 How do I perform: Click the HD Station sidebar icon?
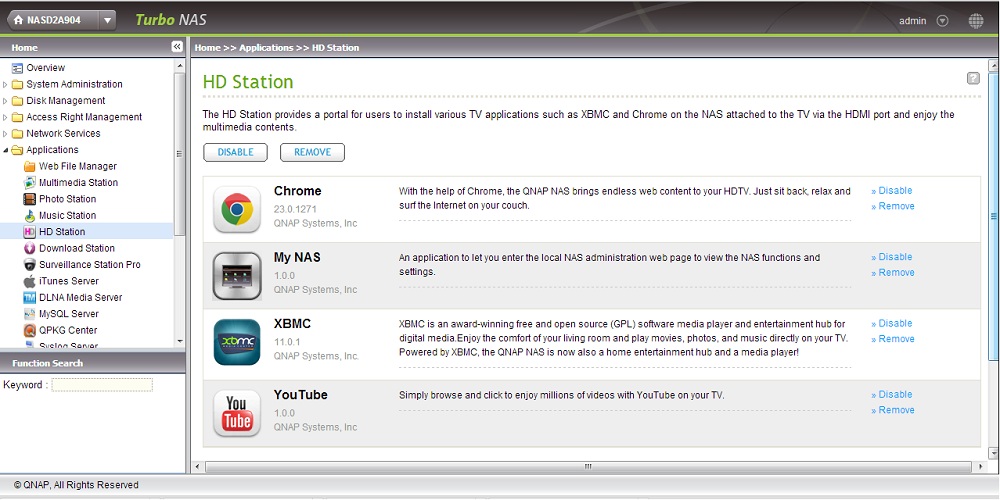tap(29, 232)
